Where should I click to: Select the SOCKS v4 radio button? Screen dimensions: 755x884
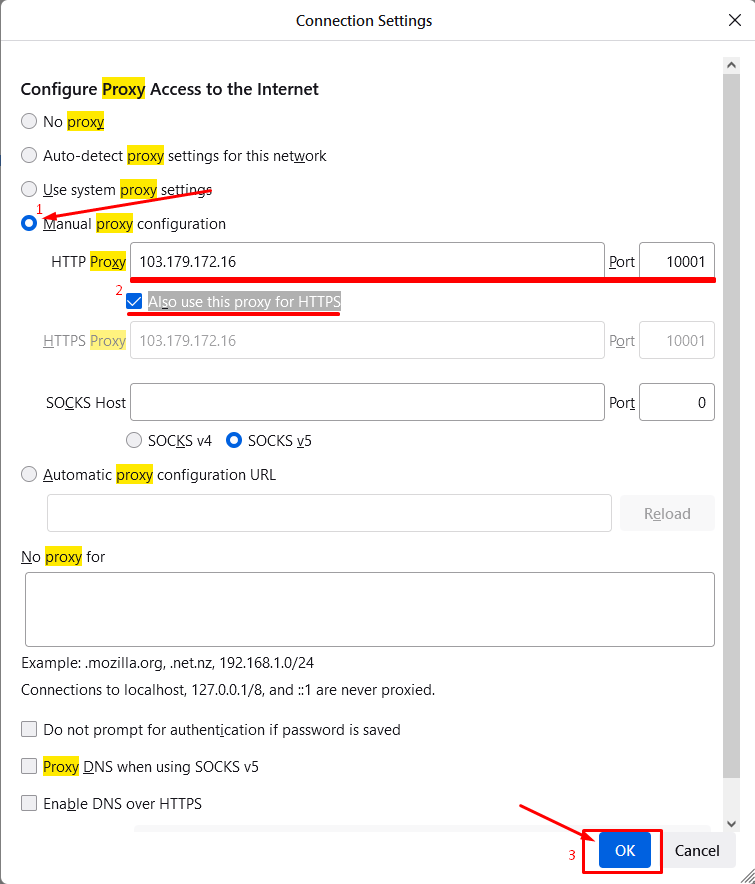(x=134, y=440)
